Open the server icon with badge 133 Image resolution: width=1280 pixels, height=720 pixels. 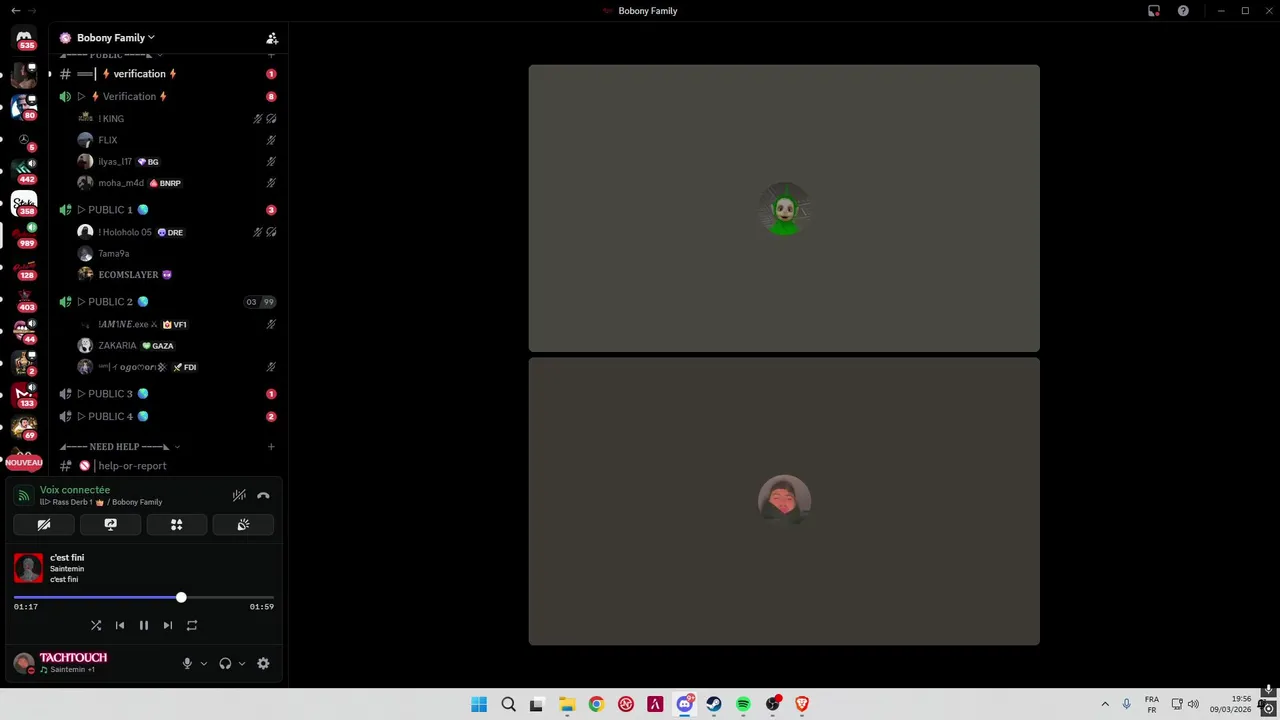[24, 396]
